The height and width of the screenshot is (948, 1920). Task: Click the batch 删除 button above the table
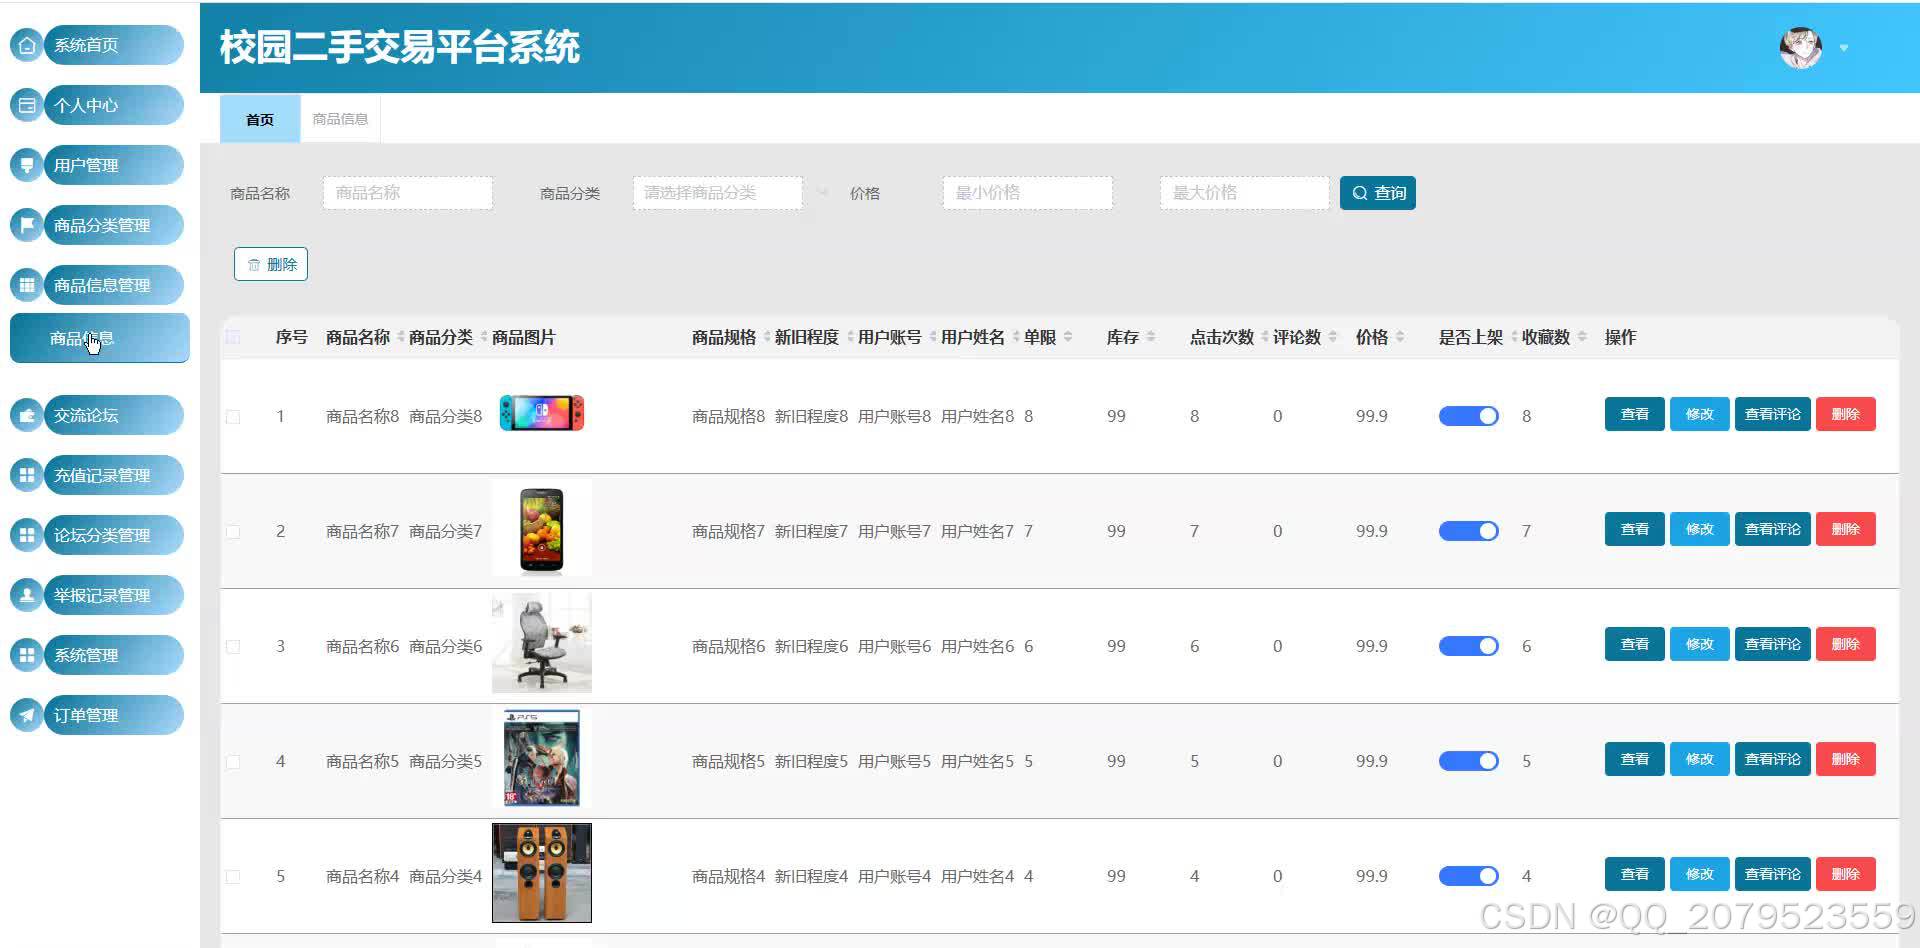[x=271, y=264]
